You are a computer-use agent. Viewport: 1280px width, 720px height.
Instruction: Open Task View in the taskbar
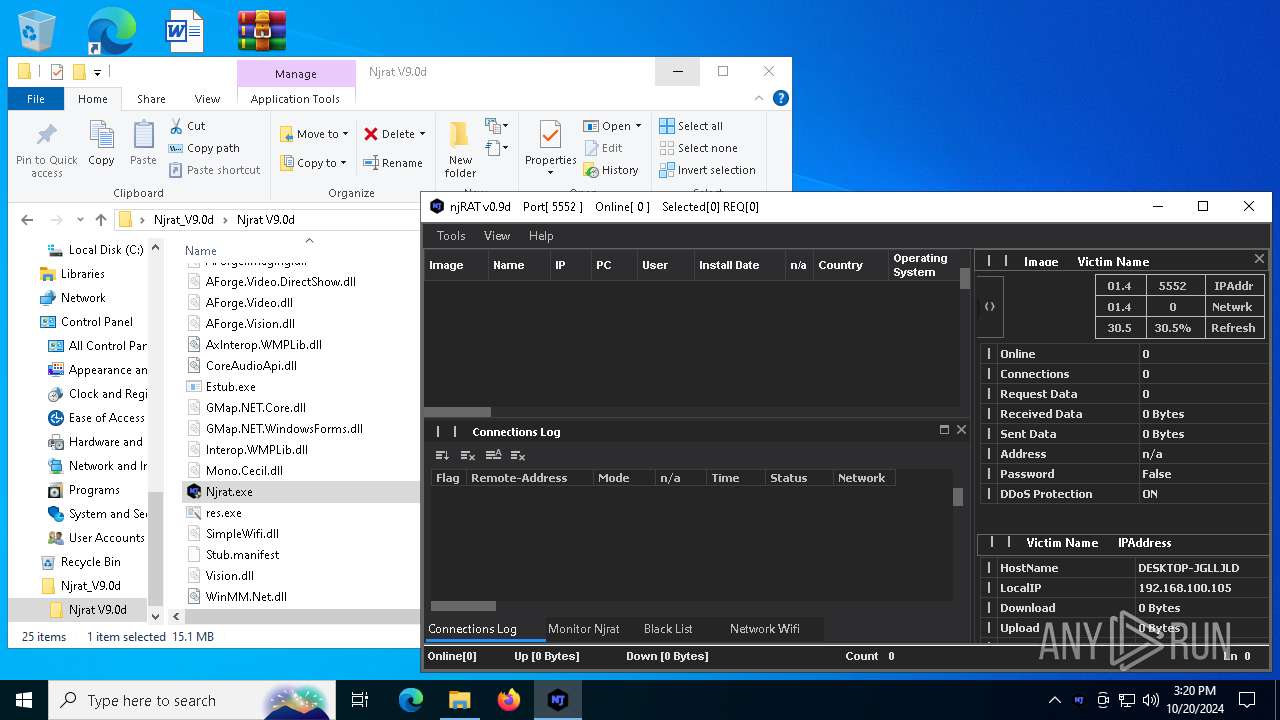click(x=360, y=700)
